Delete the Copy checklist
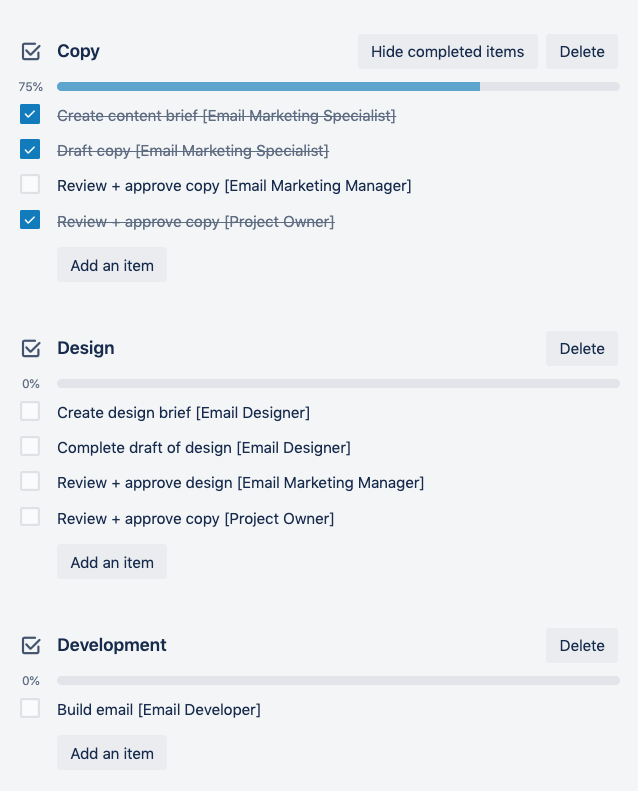Image resolution: width=638 pixels, height=791 pixels. tap(582, 52)
